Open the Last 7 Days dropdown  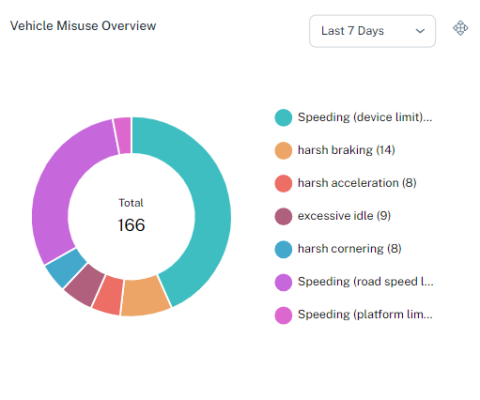(x=372, y=31)
